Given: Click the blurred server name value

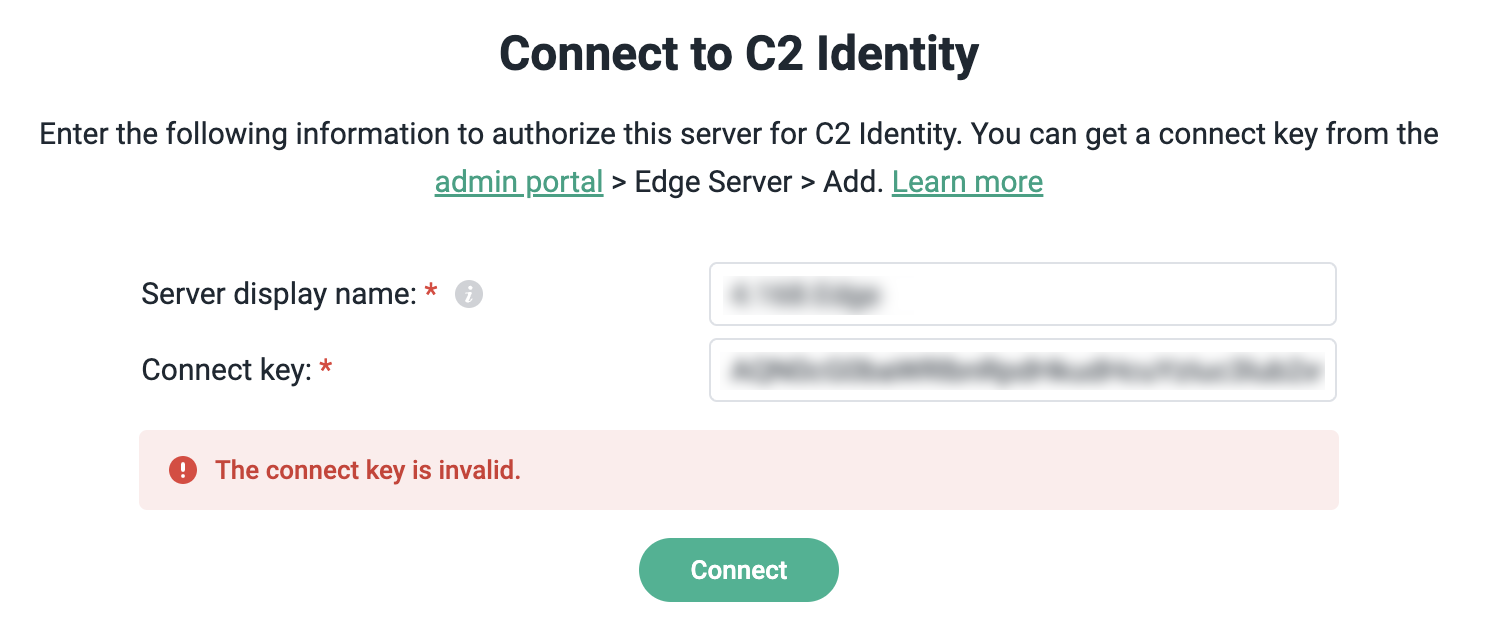Looking at the screenshot, I should (800, 294).
